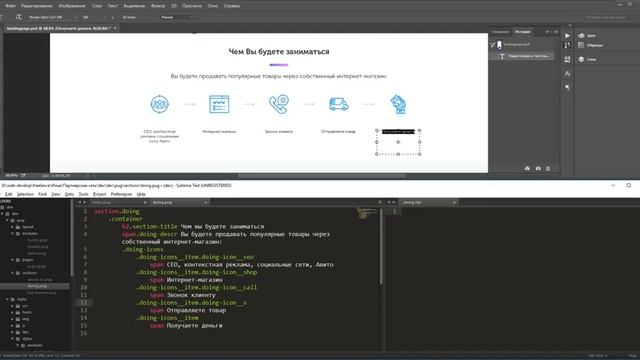
Task: Open the anti-aliasing dropdown labeled Резкое
Action: [x=176, y=17]
